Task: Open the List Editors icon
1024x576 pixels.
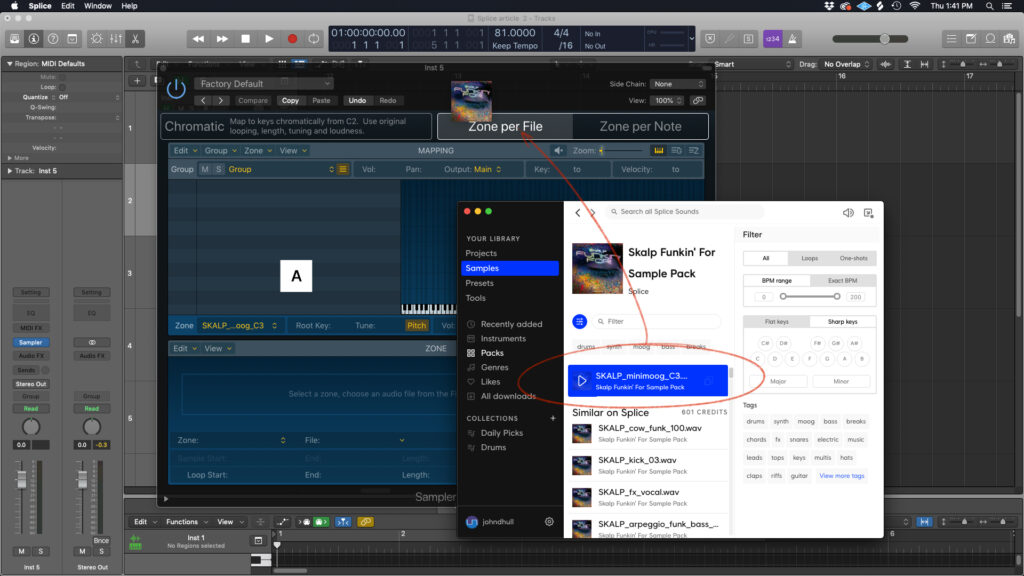Action: click(952, 39)
